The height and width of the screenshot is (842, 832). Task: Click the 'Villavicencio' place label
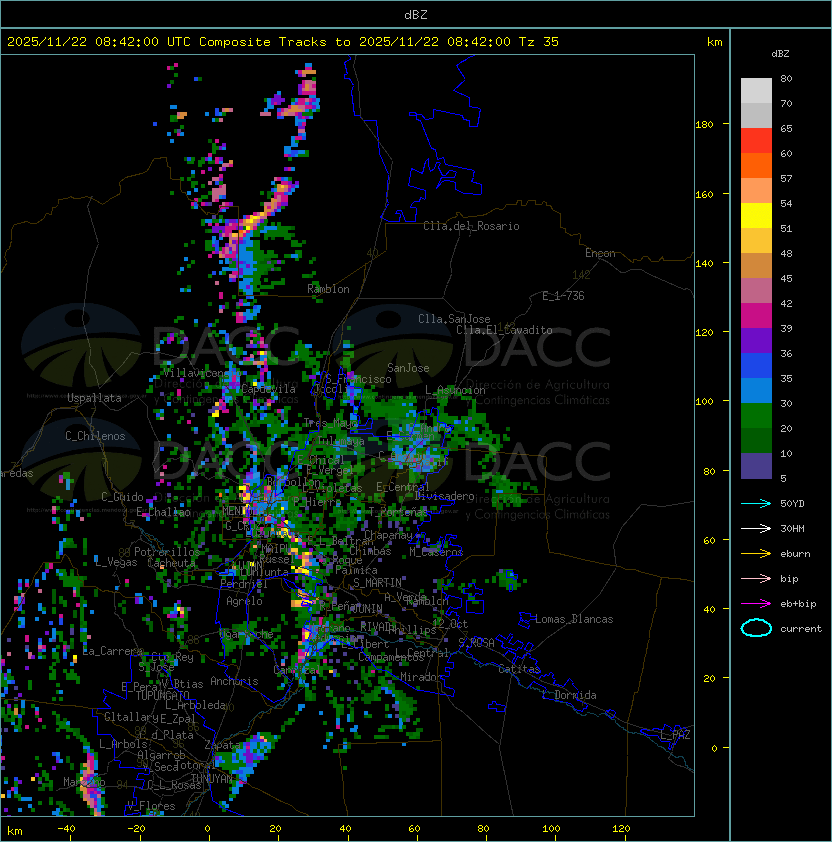point(201,373)
